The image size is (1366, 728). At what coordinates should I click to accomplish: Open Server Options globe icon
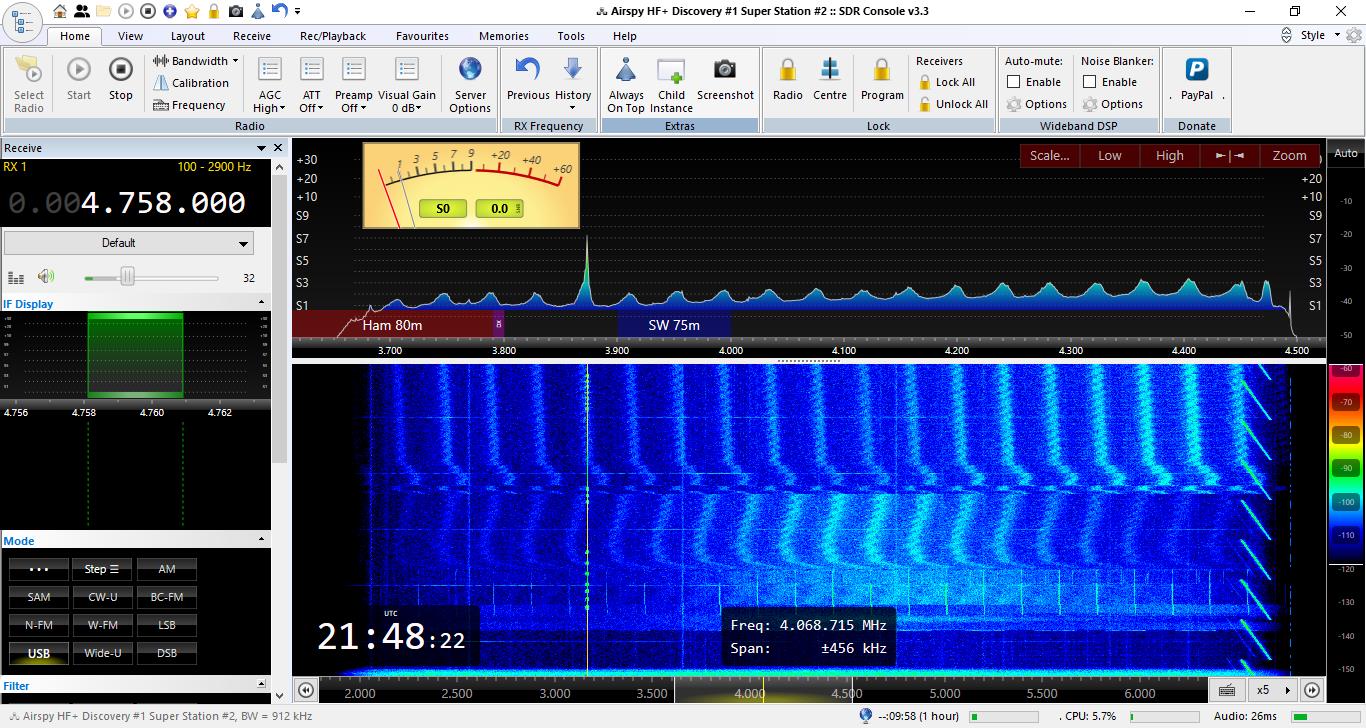tap(470, 70)
